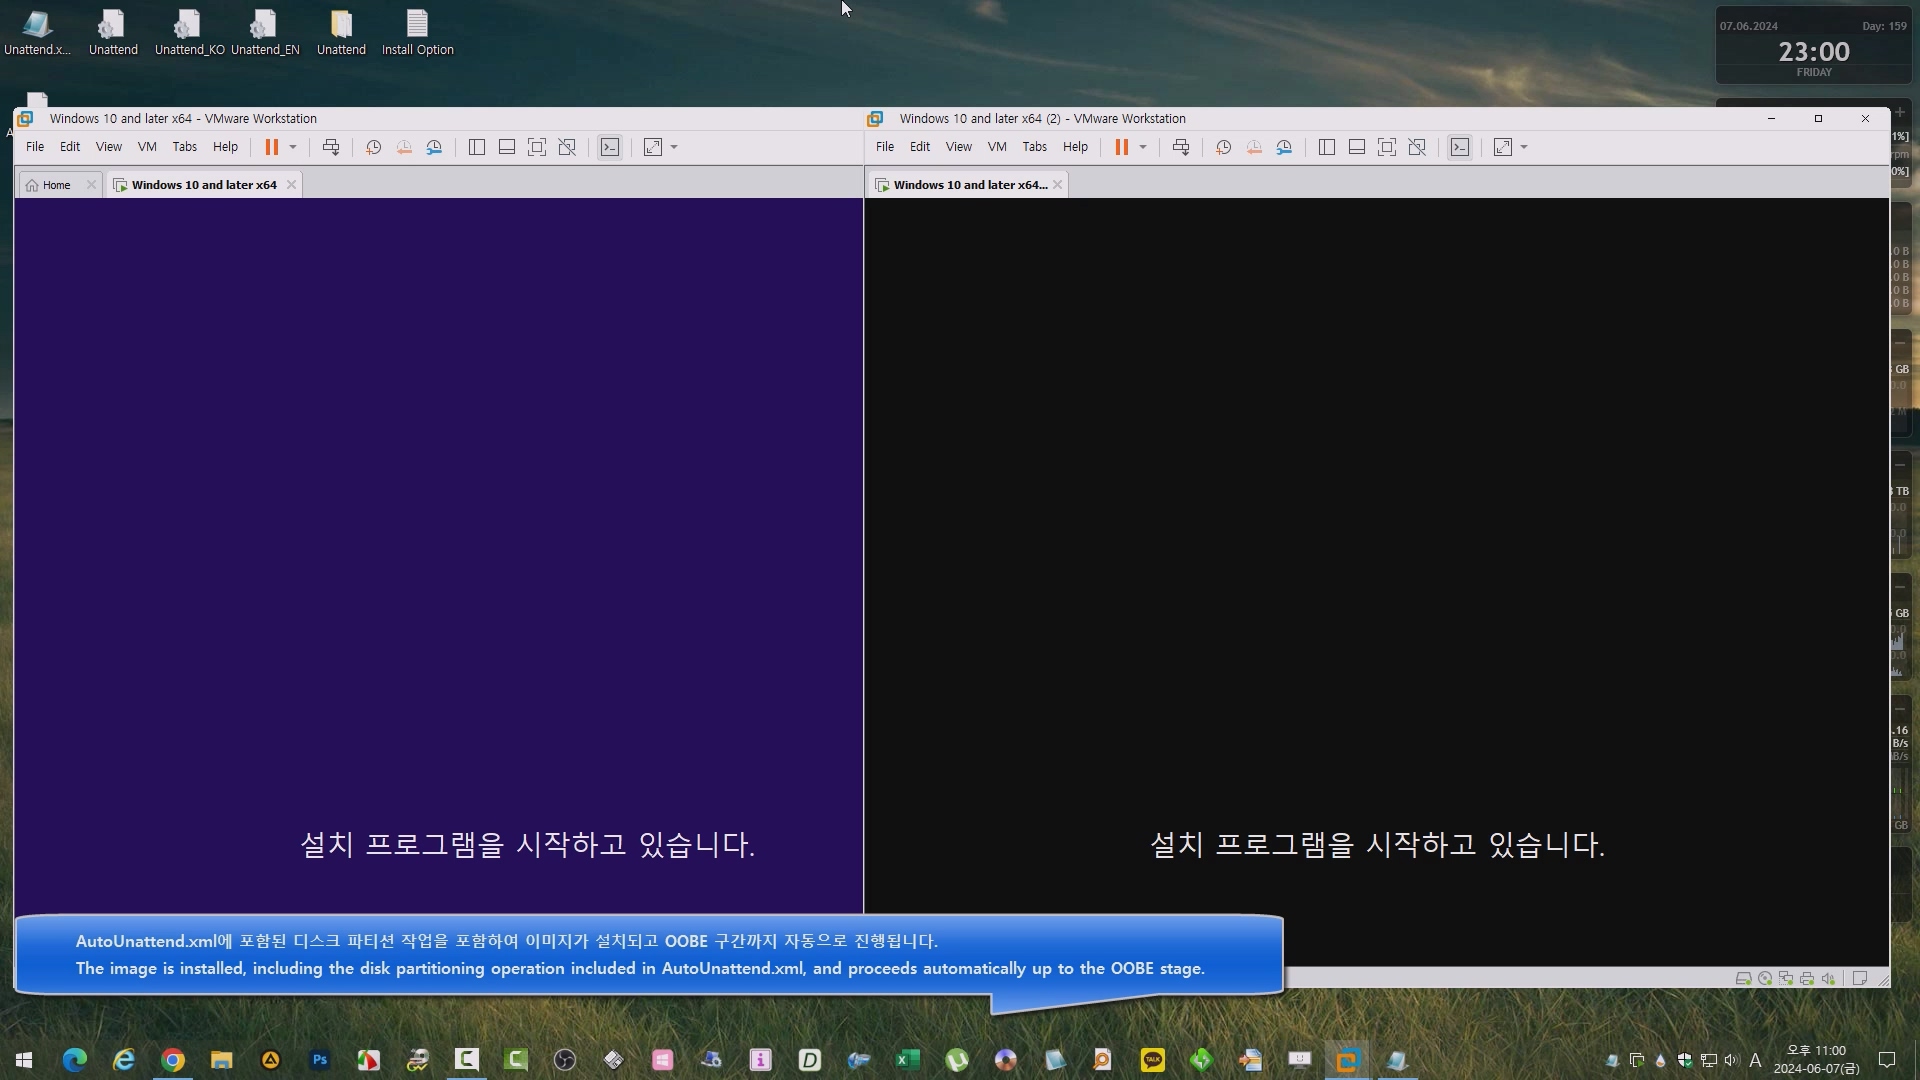Click the CD/DVD device status icon
This screenshot has width=1920, height=1080.
(1765, 979)
